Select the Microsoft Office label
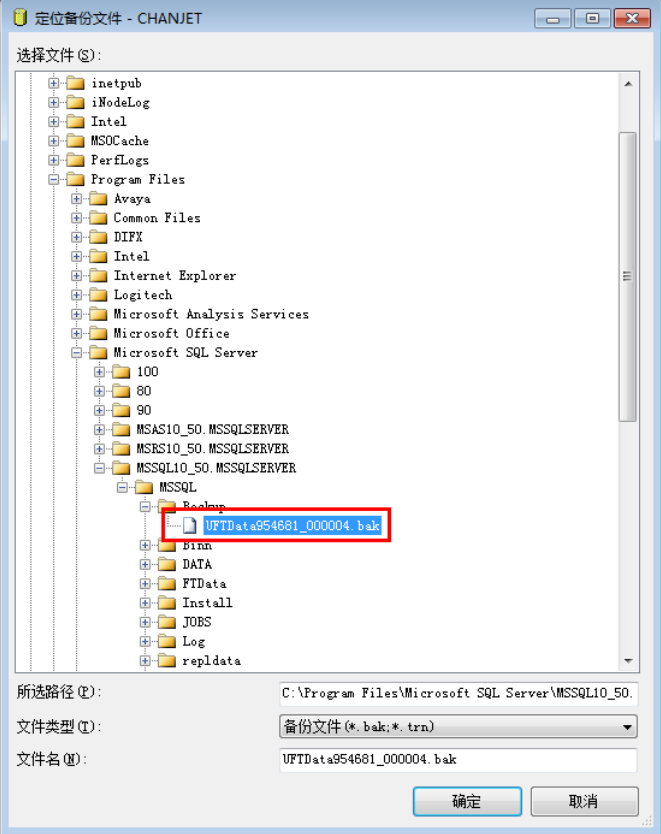The width and height of the screenshot is (661, 834). click(172, 333)
